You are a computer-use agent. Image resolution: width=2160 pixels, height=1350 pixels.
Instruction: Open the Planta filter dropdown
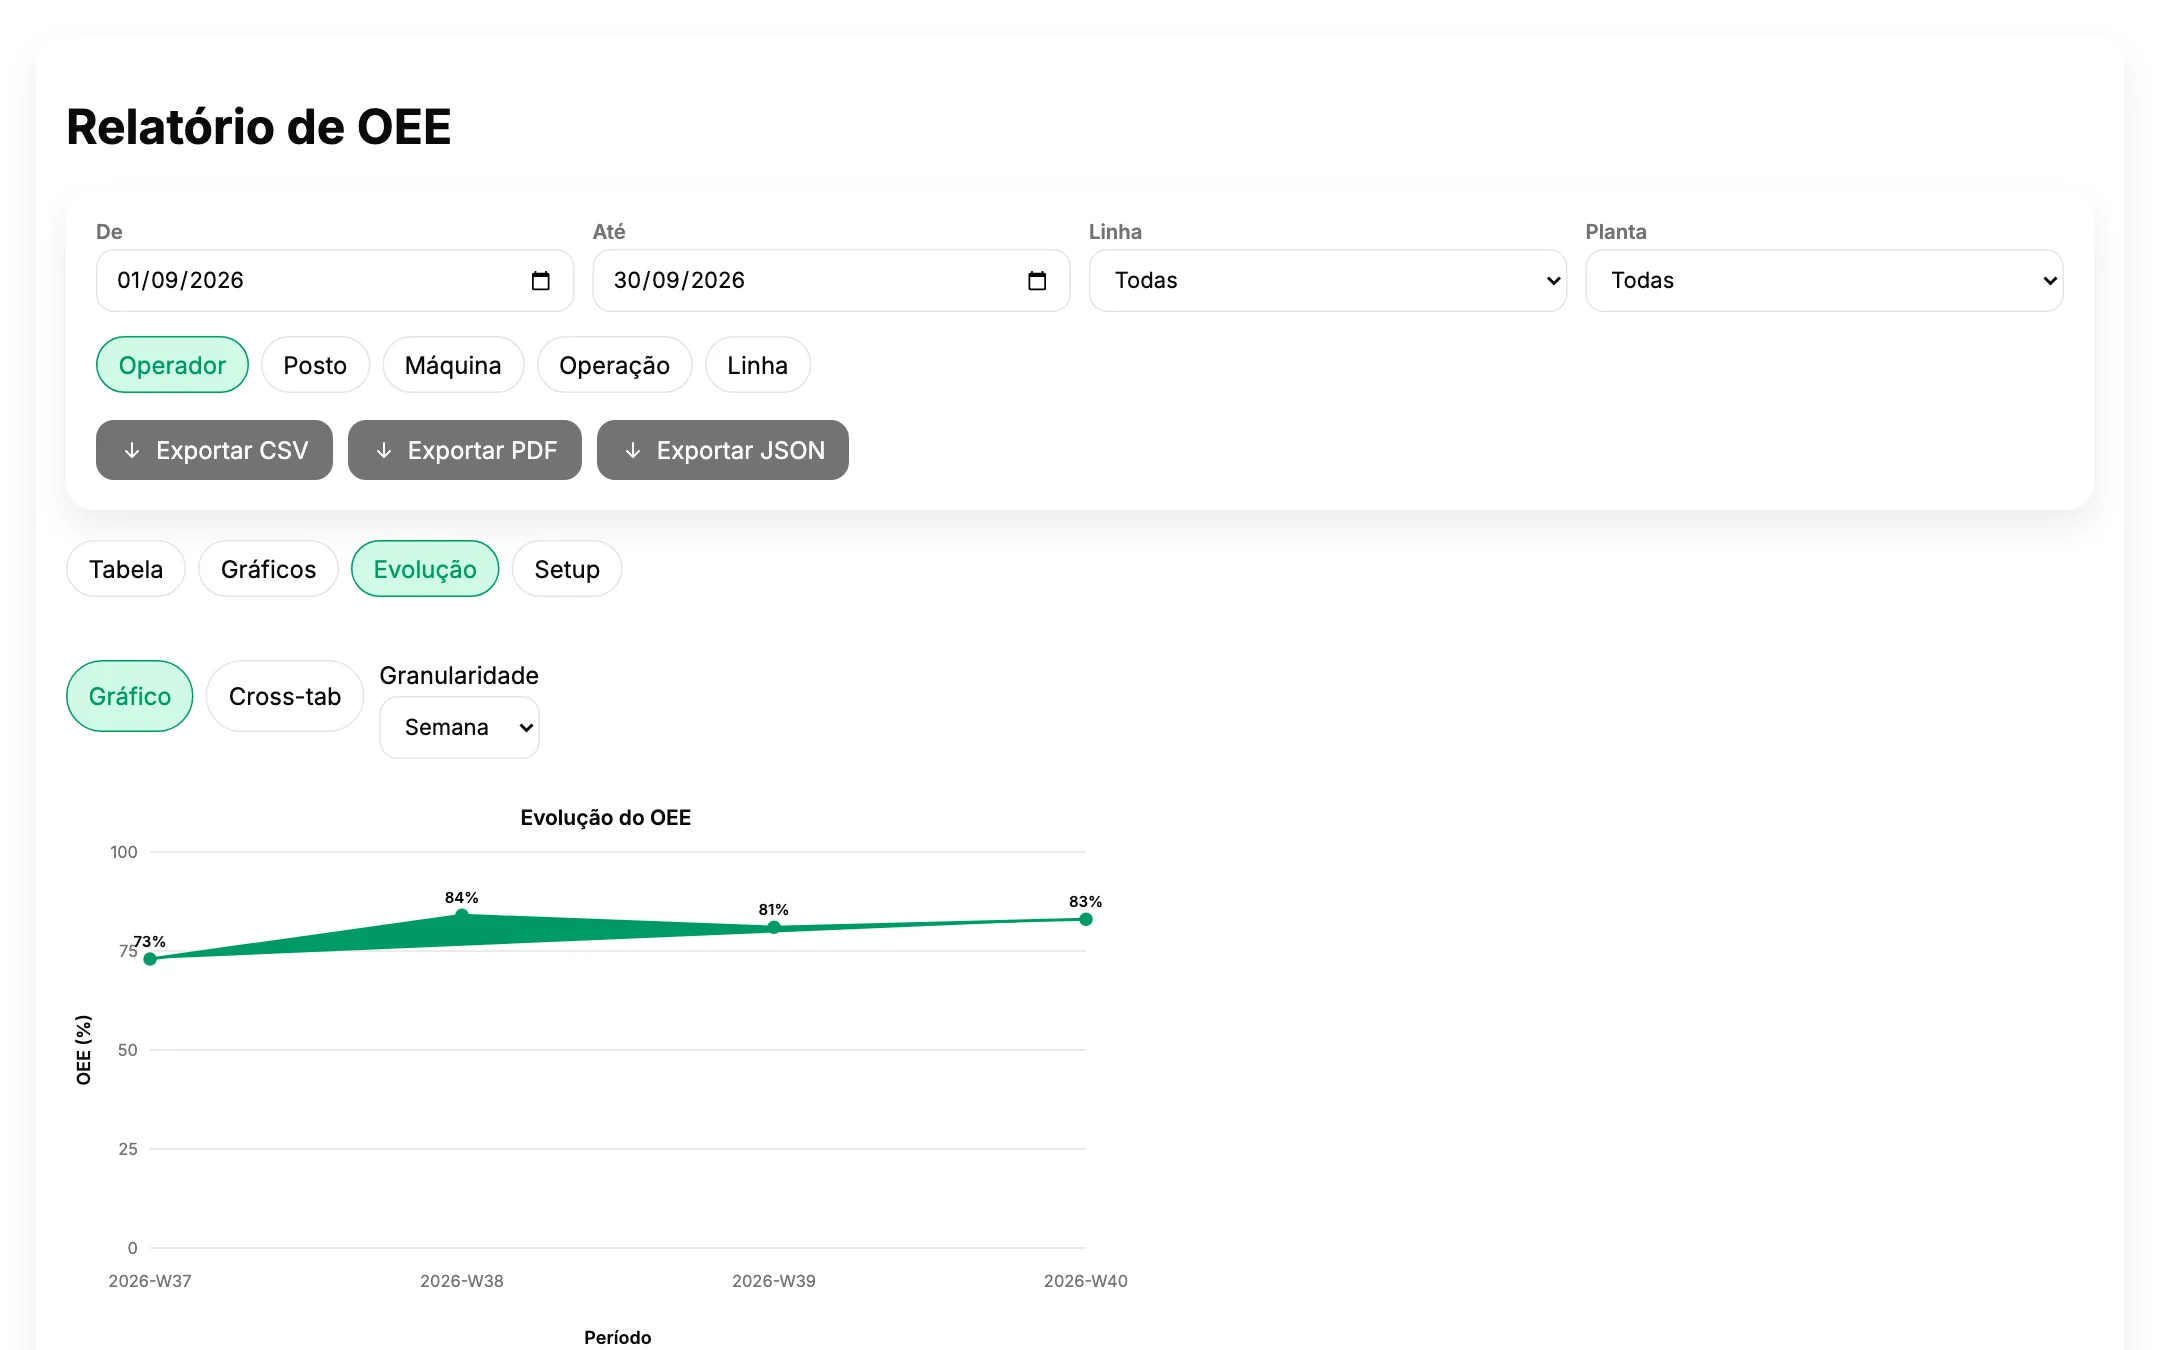1824,281
